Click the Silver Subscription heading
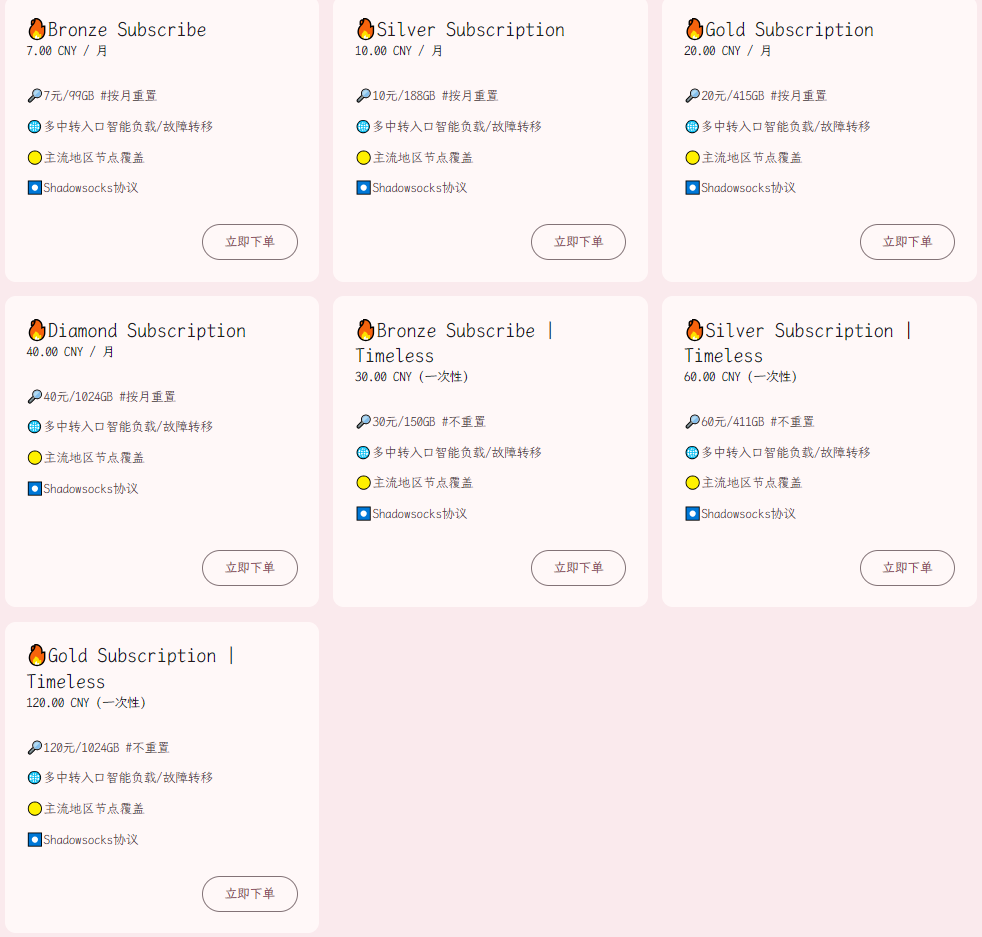 pyautogui.click(x=470, y=29)
